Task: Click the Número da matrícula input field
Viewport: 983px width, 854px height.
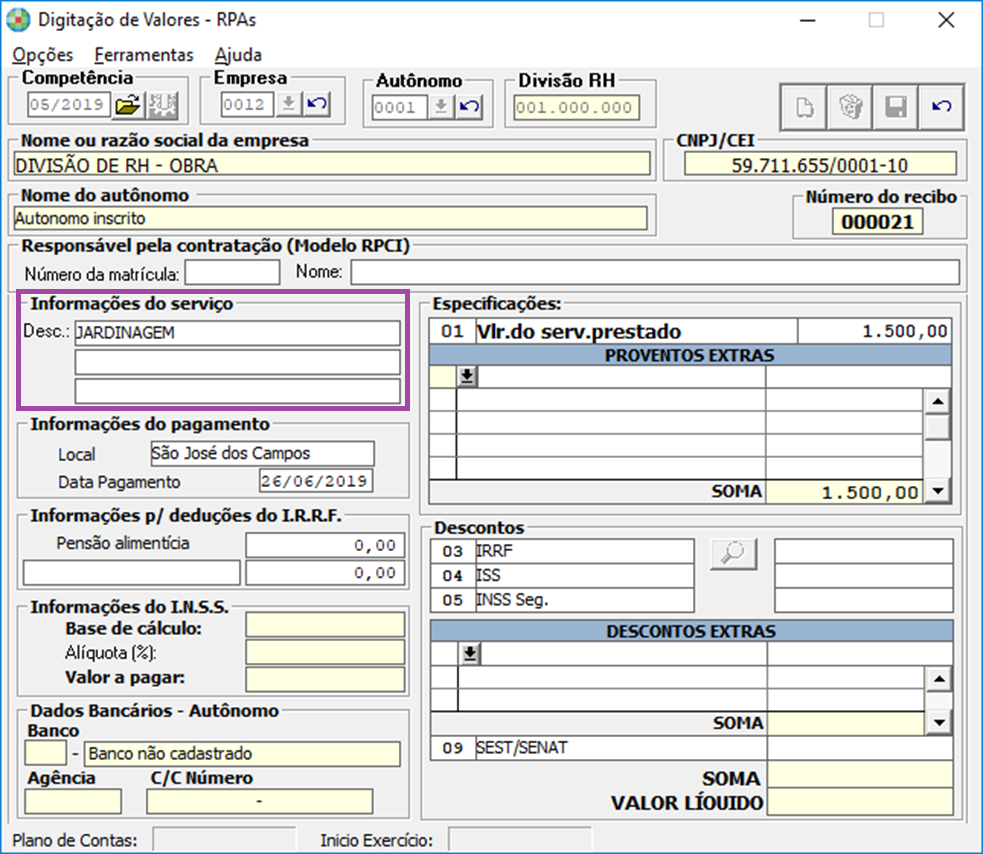Action: (232, 271)
